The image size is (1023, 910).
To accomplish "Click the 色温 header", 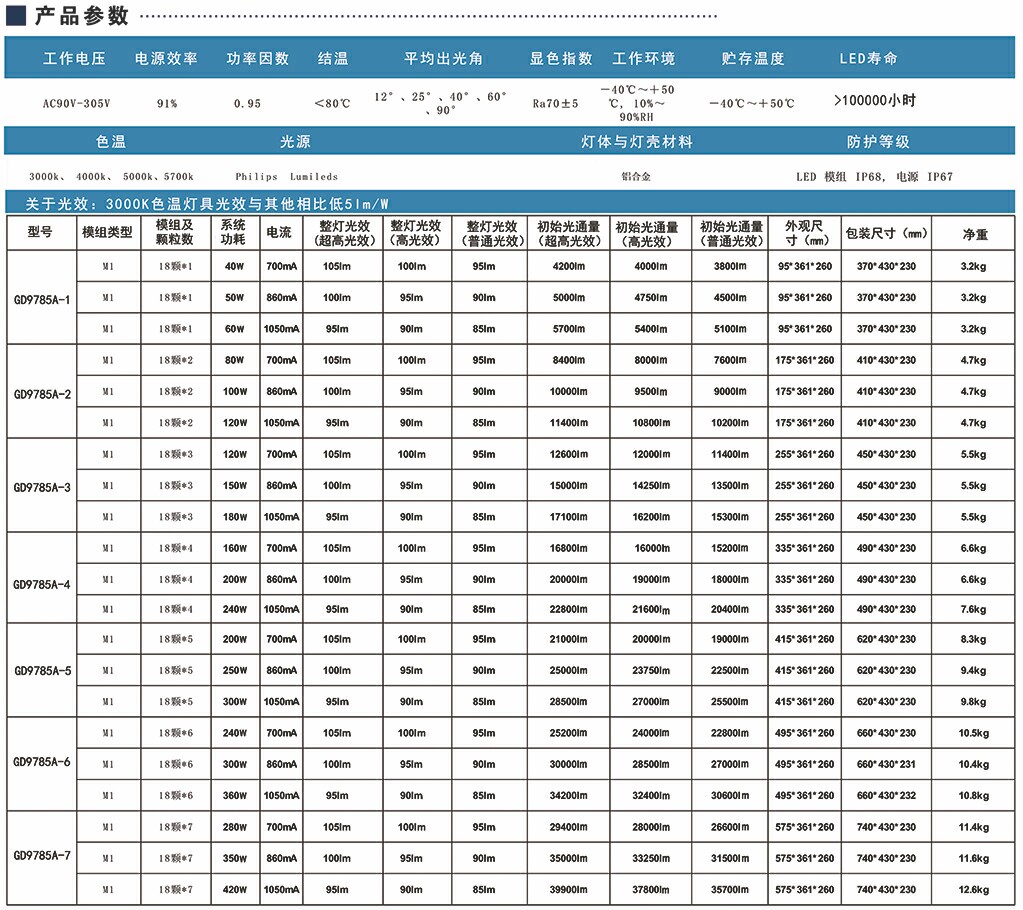I will [x=111, y=142].
